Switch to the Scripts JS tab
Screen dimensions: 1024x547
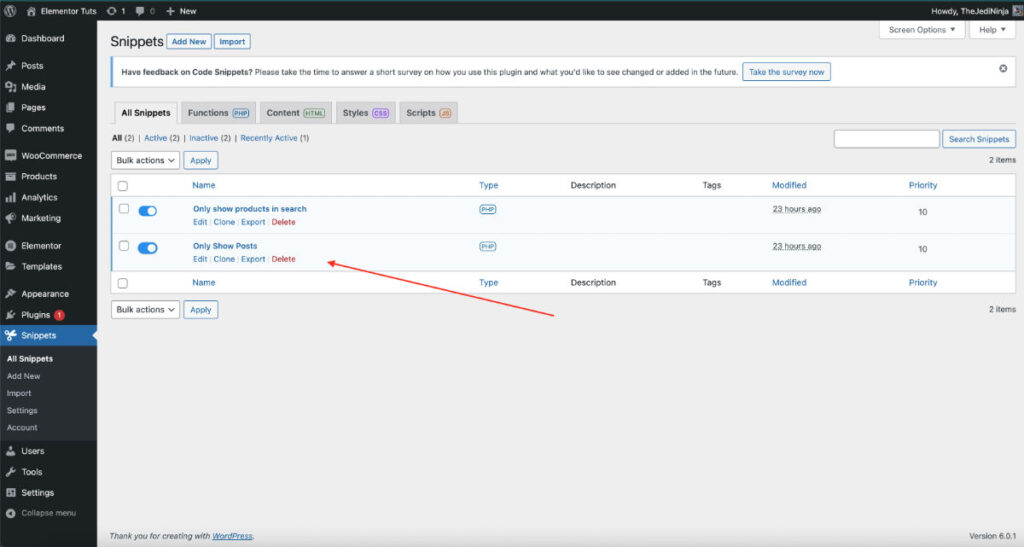click(x=428, y=113)
